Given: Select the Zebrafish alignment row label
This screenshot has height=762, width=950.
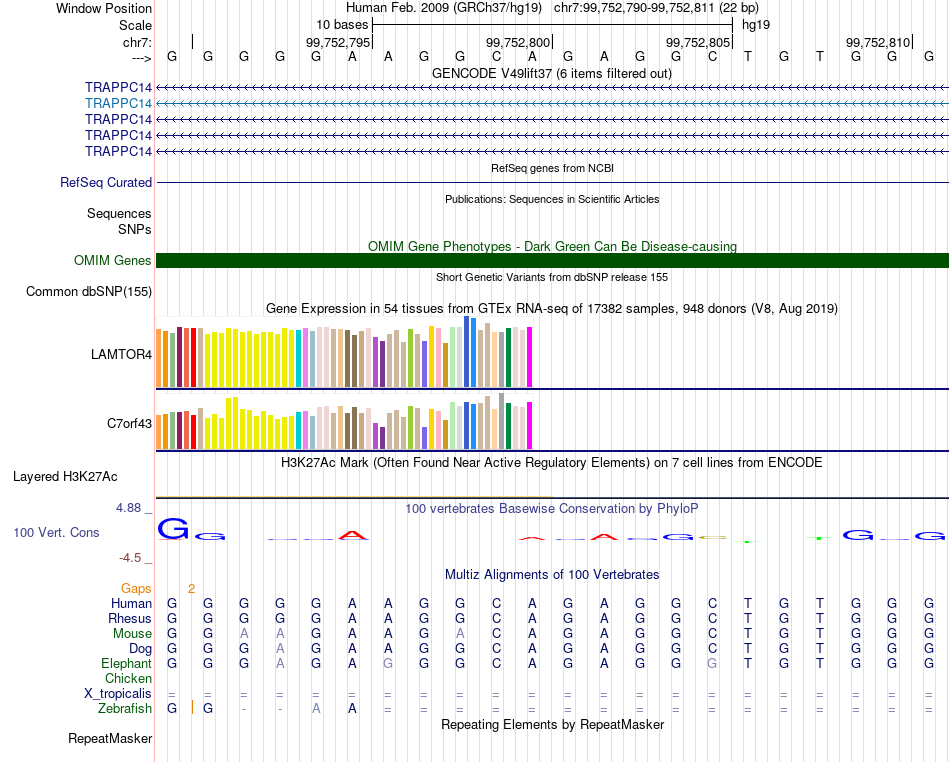Looking at the screenshot, I should 125,709.
